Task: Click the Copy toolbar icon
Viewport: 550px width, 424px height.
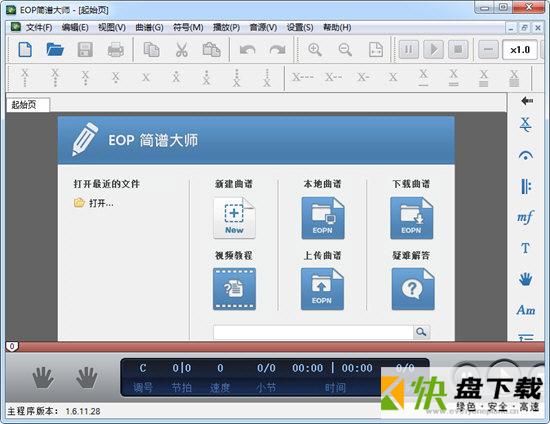Action: (151, 49)
